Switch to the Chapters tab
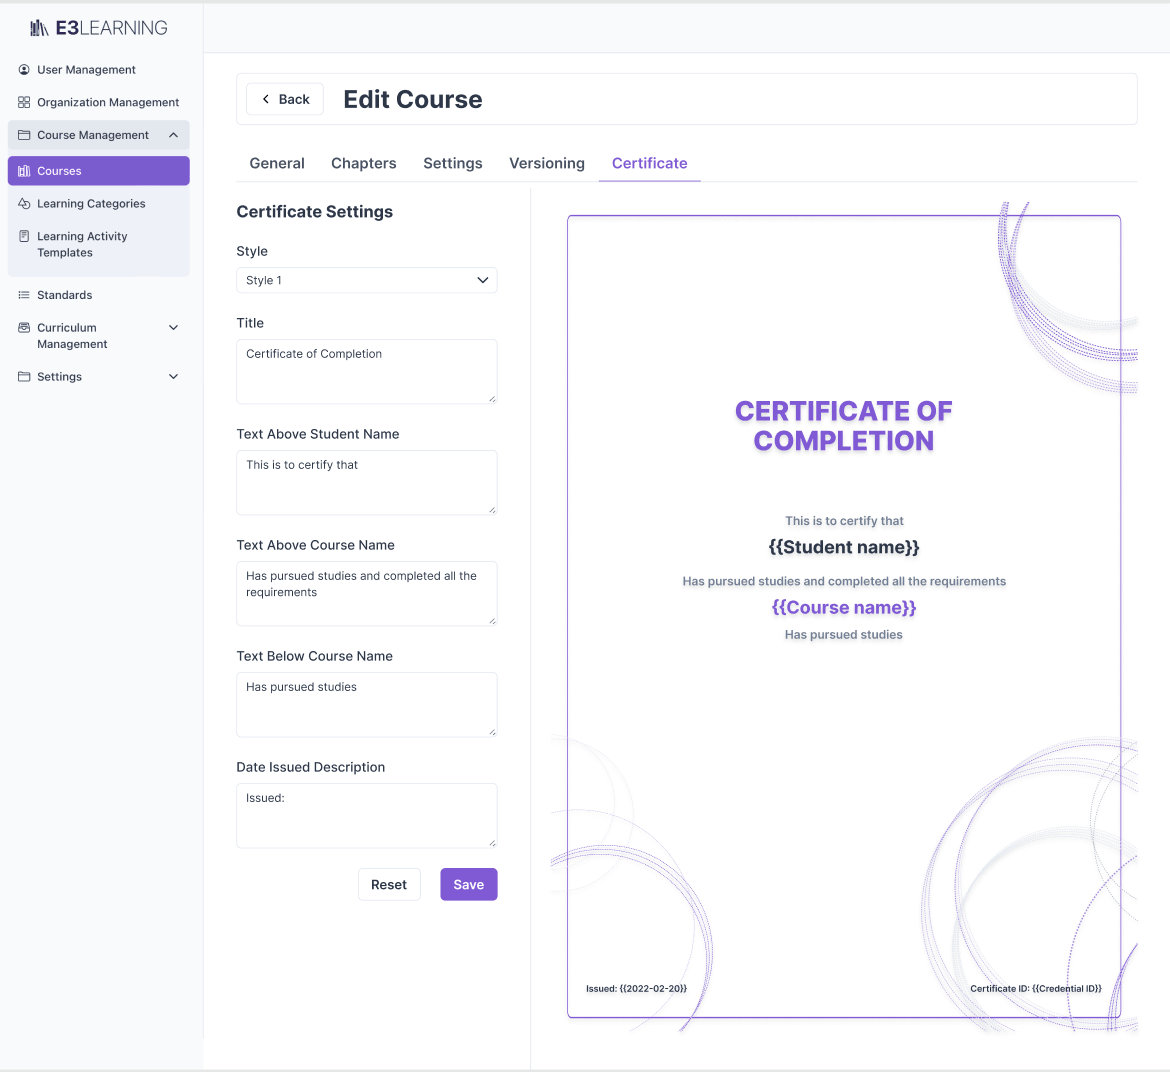This screenshot has height=1072, width=1170. click(363, 163)
